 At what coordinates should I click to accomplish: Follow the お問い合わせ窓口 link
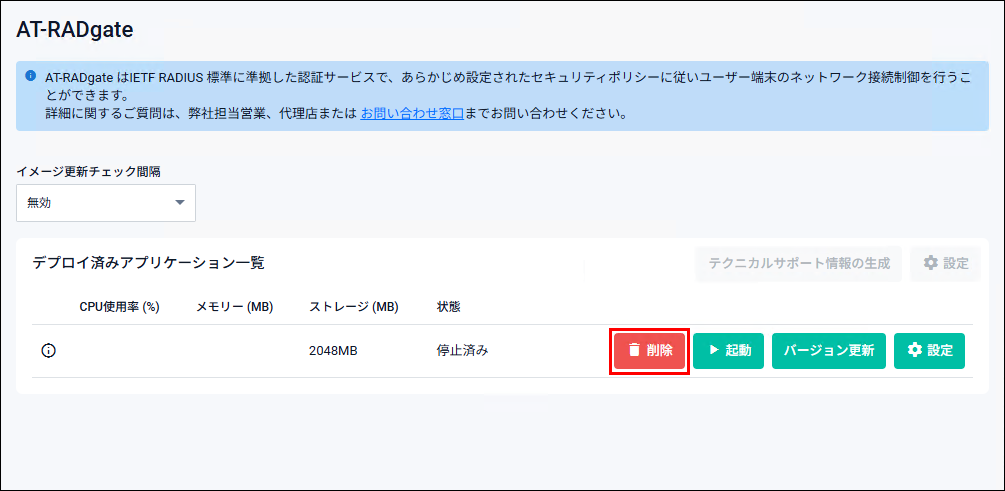(412, 115)
